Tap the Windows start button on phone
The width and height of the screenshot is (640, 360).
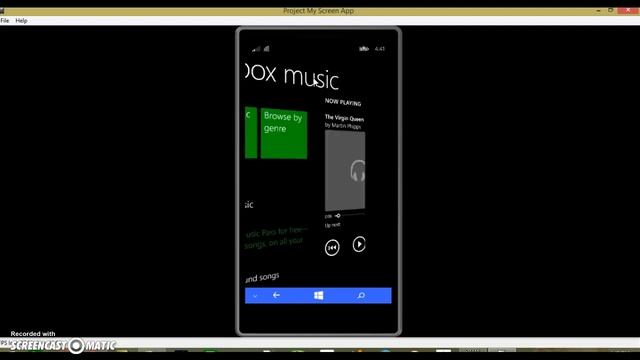point(319,295)
